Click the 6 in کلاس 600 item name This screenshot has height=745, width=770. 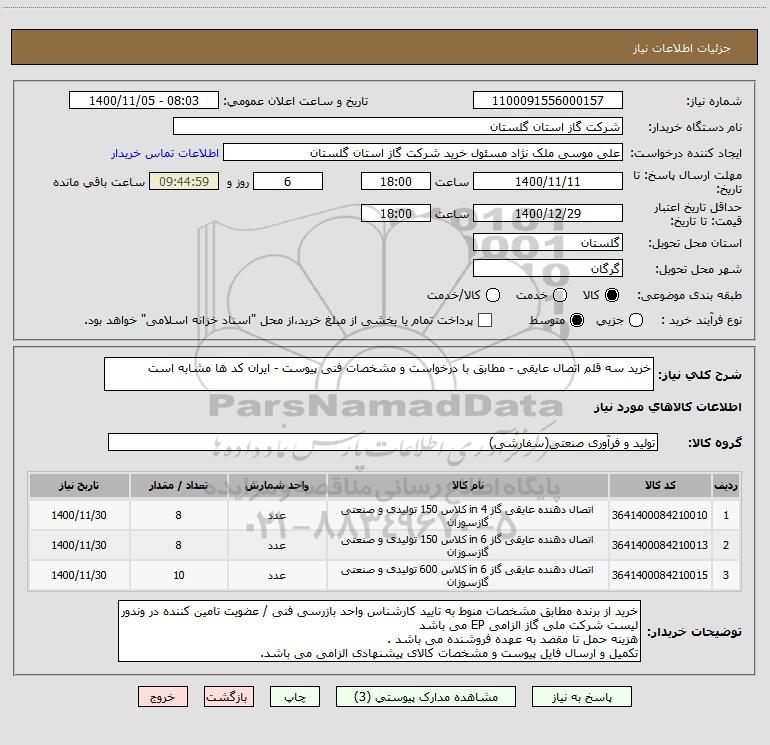tap(468, 576)
